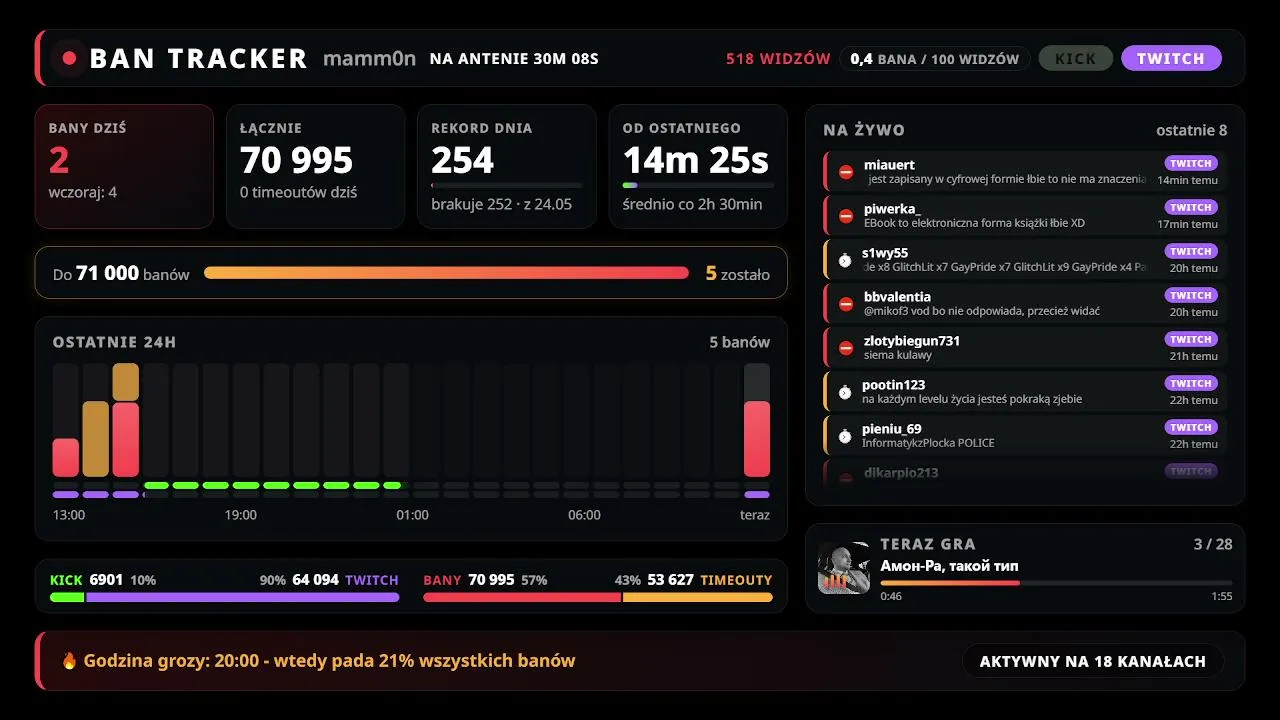Click the 71 000 bans milestone progress bar

pyautogui.click(x=446, y=273)
